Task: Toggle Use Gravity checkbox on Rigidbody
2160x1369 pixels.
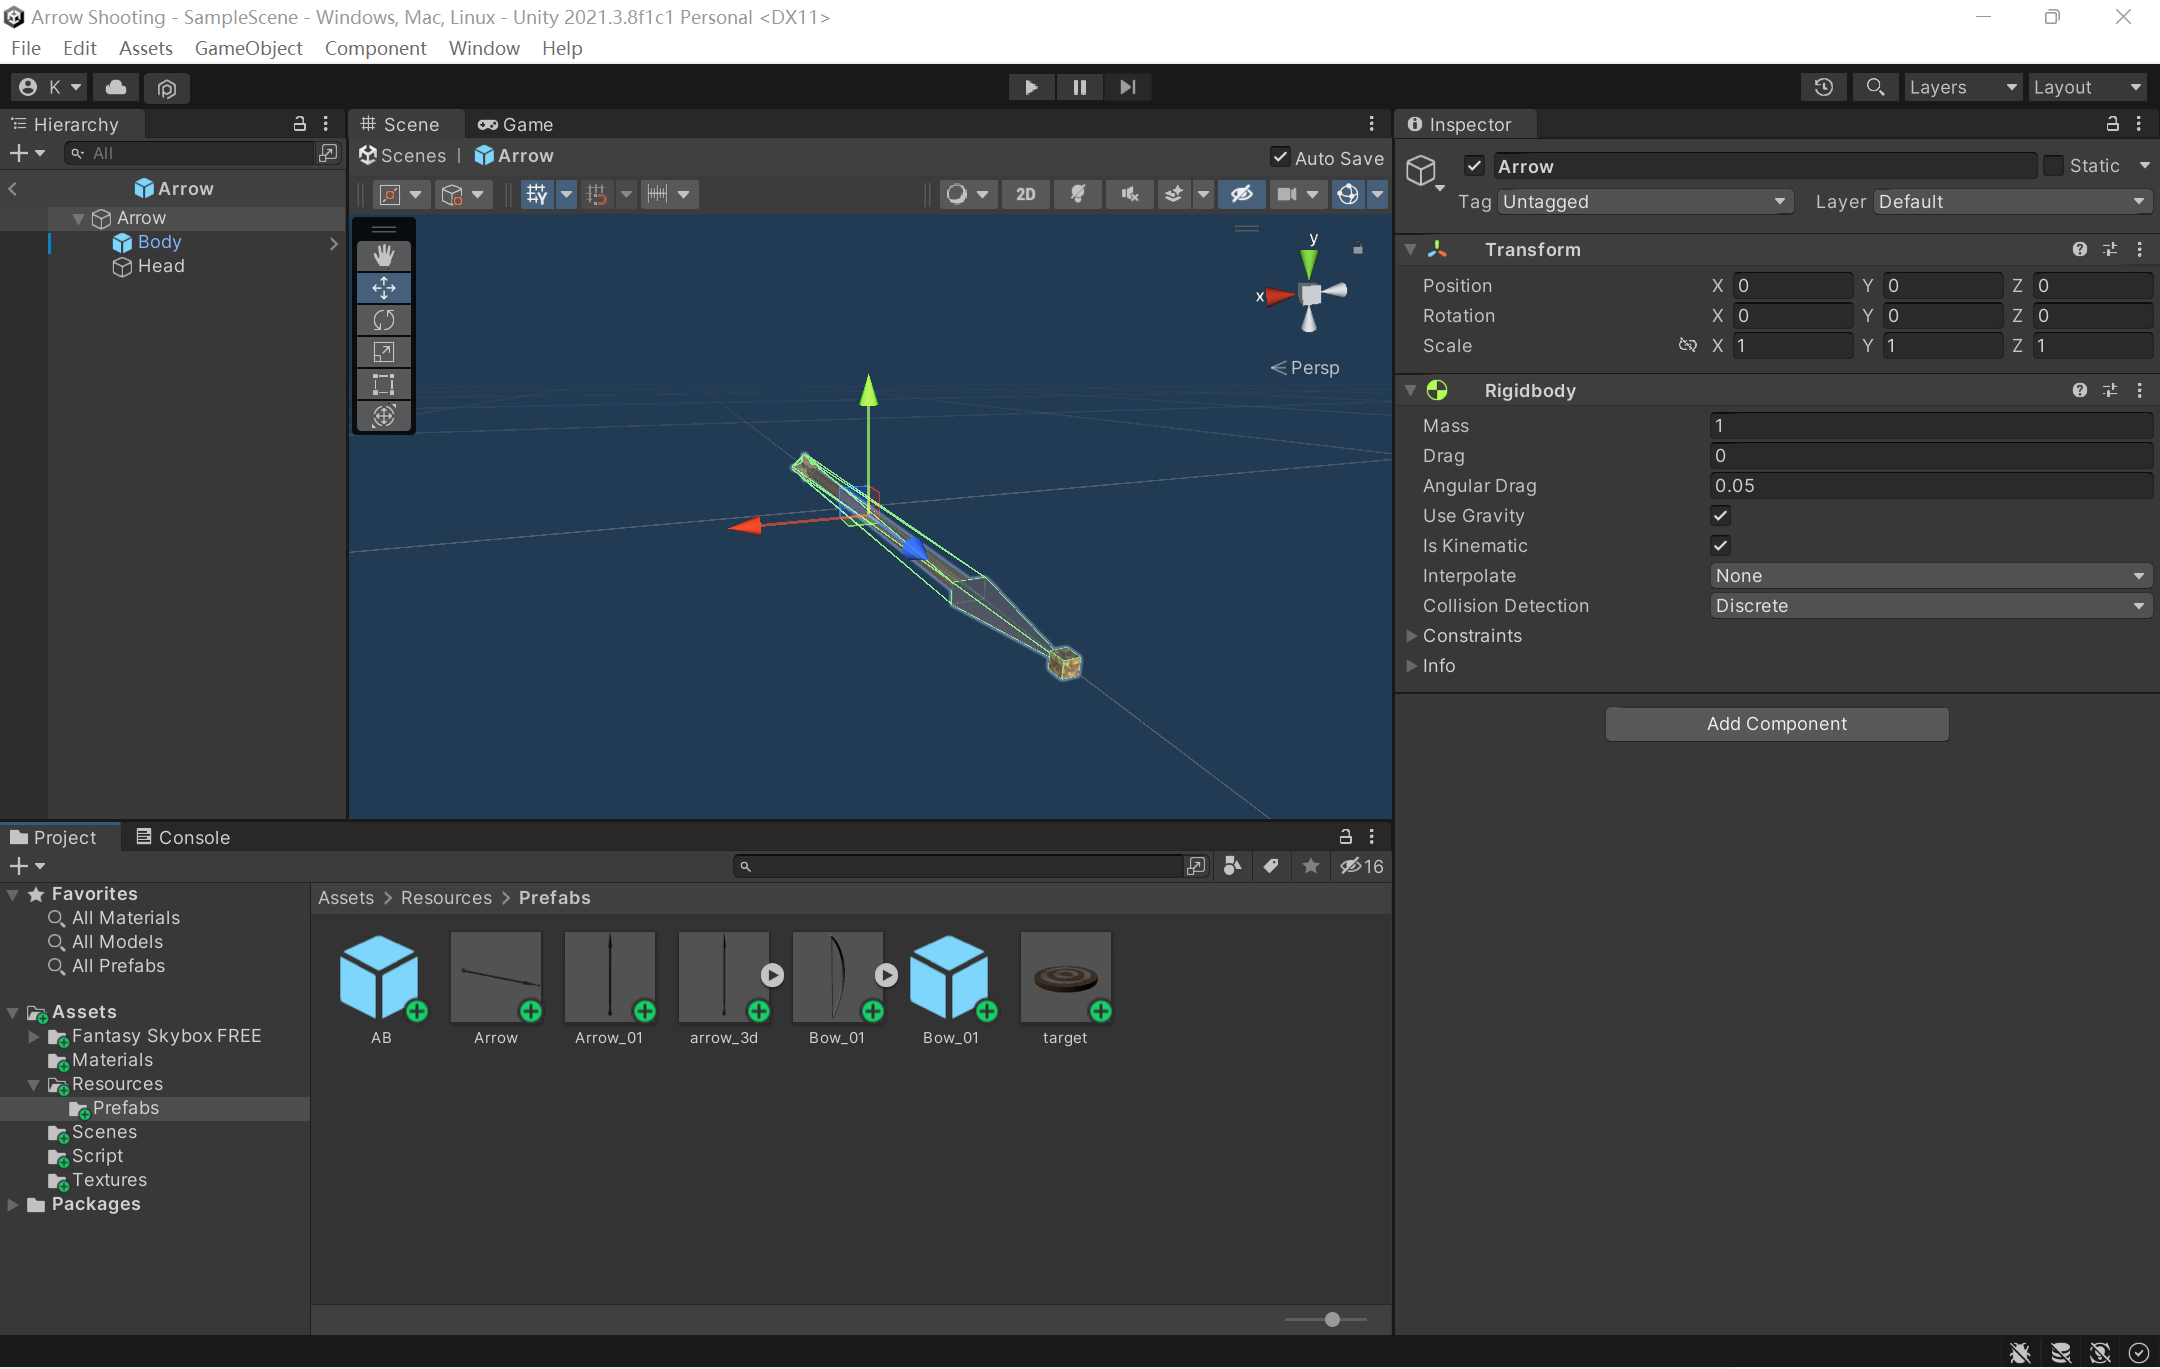Action: (x=1721, y=515)
